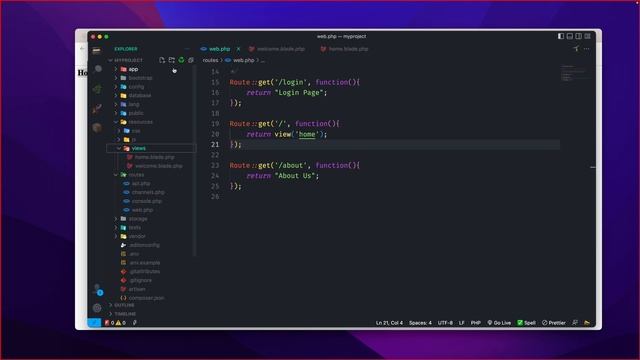Viewport: 640px width, 360px height.
Task: Open welcome.blade.php in the file tree
Action: point(159,166)
